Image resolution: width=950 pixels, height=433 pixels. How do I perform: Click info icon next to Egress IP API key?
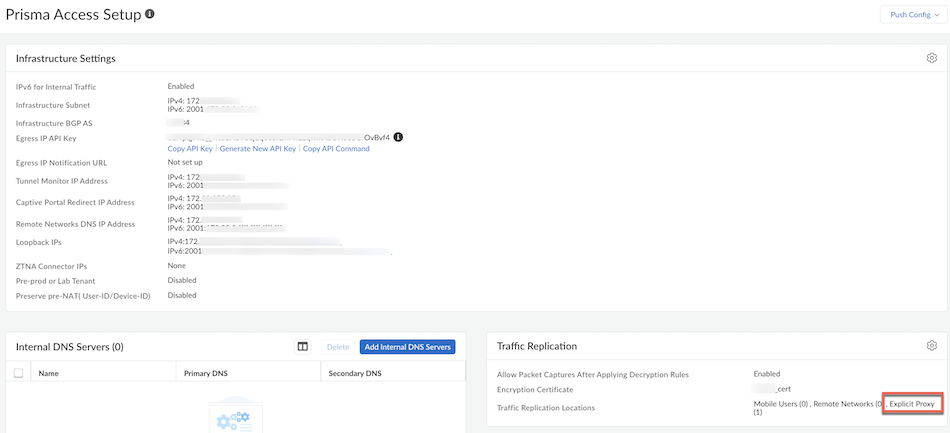(x=398, y=136)
